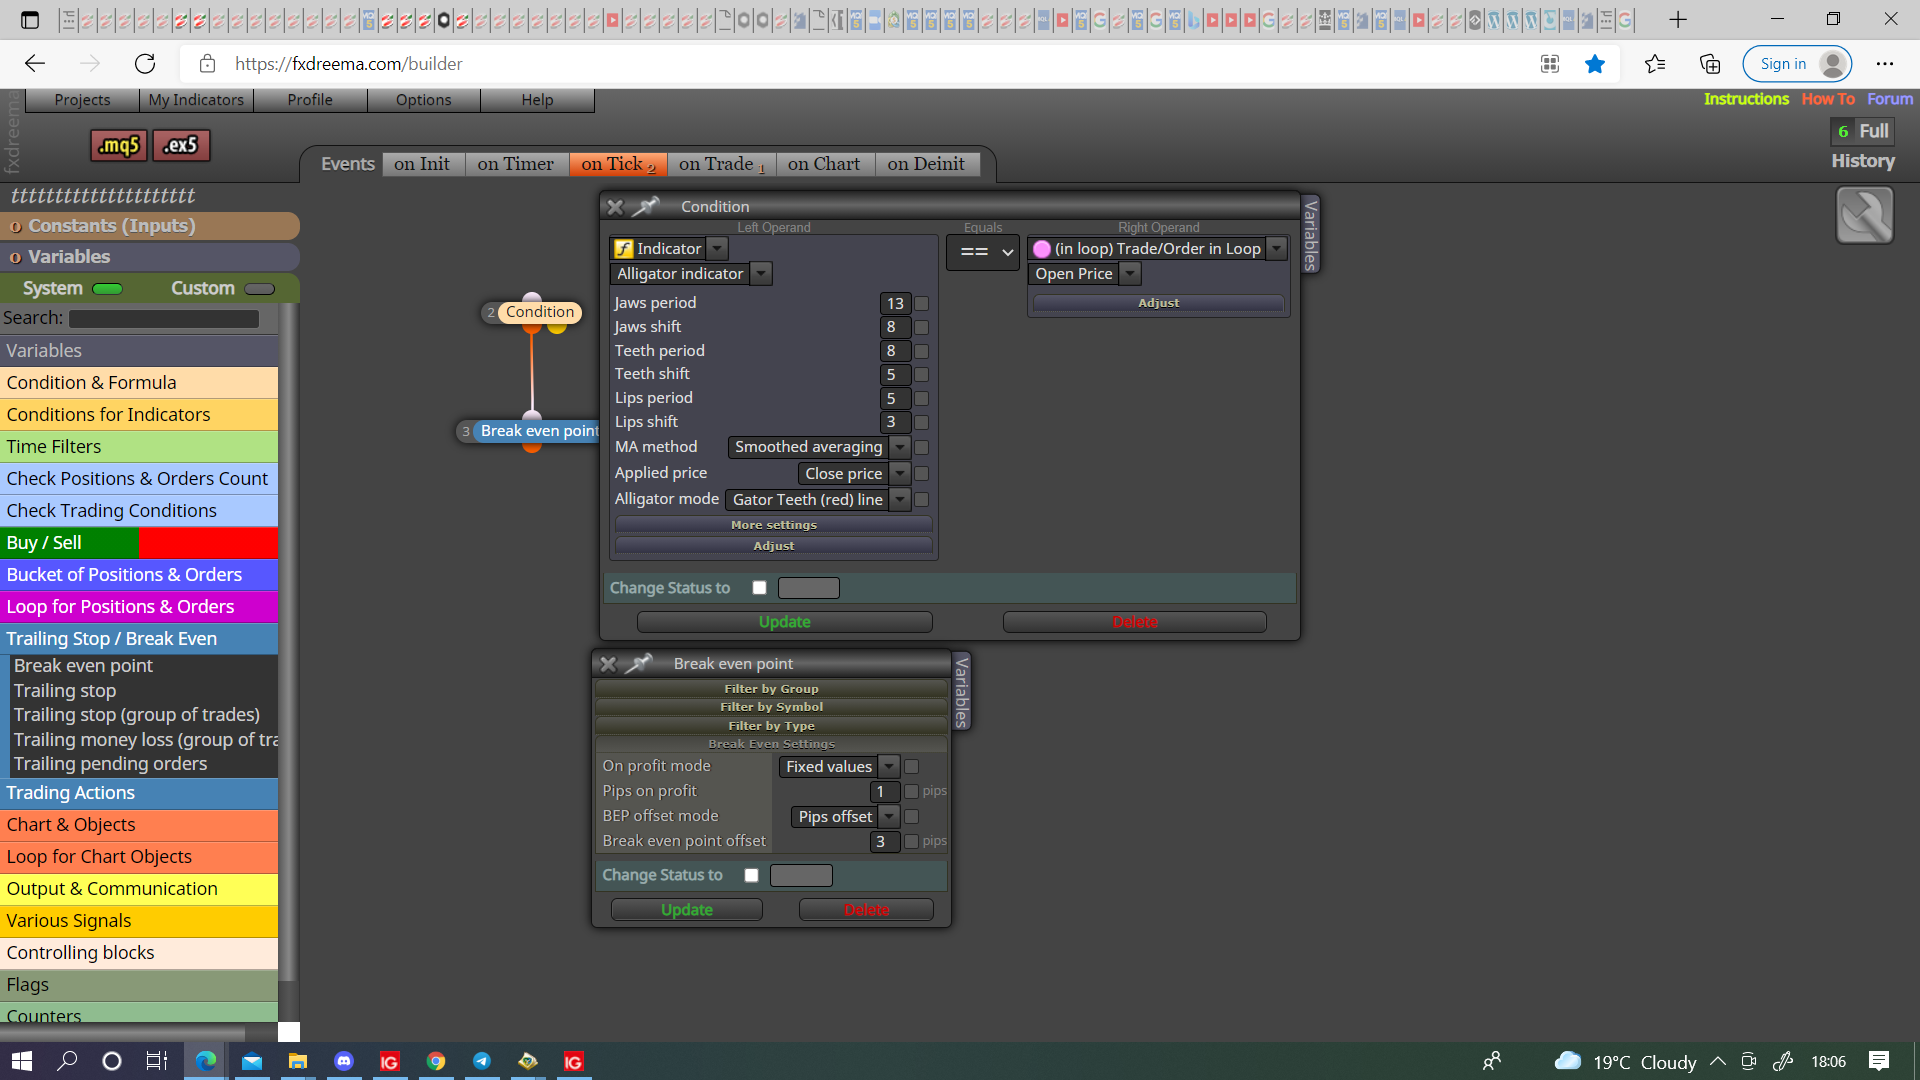Open a new browser tab
The height and width of the screenshot is (1080, 1920).
pos(1678,19)
